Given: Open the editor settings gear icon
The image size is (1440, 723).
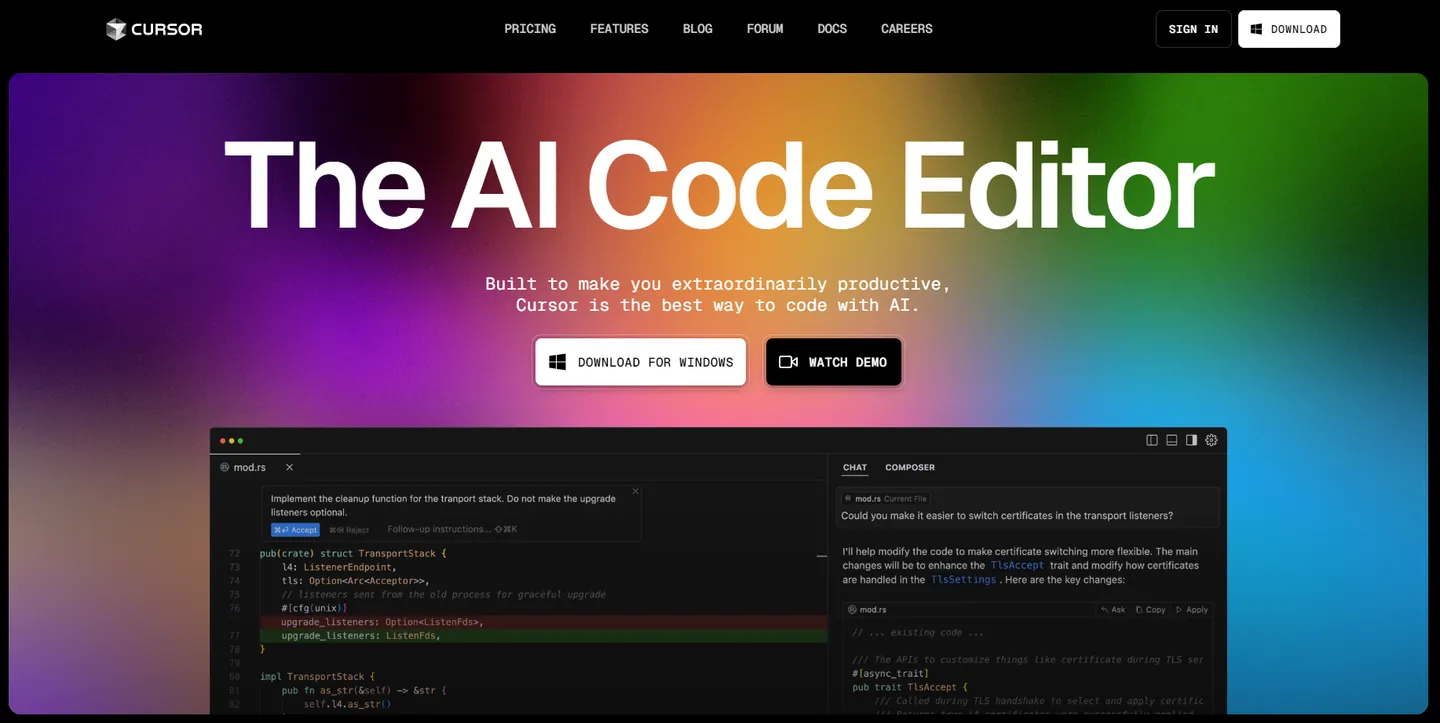Looking at the screenshot, I should tap(1212, 440).
